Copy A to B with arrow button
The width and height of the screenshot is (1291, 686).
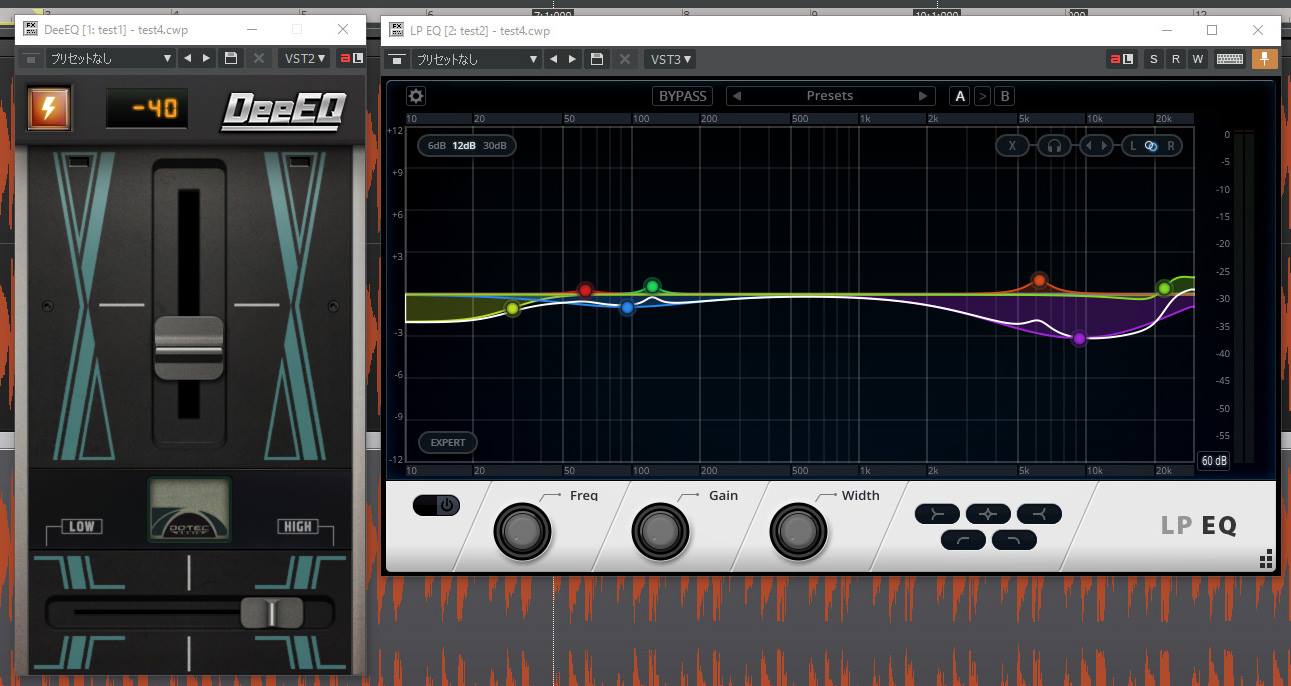(982, 96)
